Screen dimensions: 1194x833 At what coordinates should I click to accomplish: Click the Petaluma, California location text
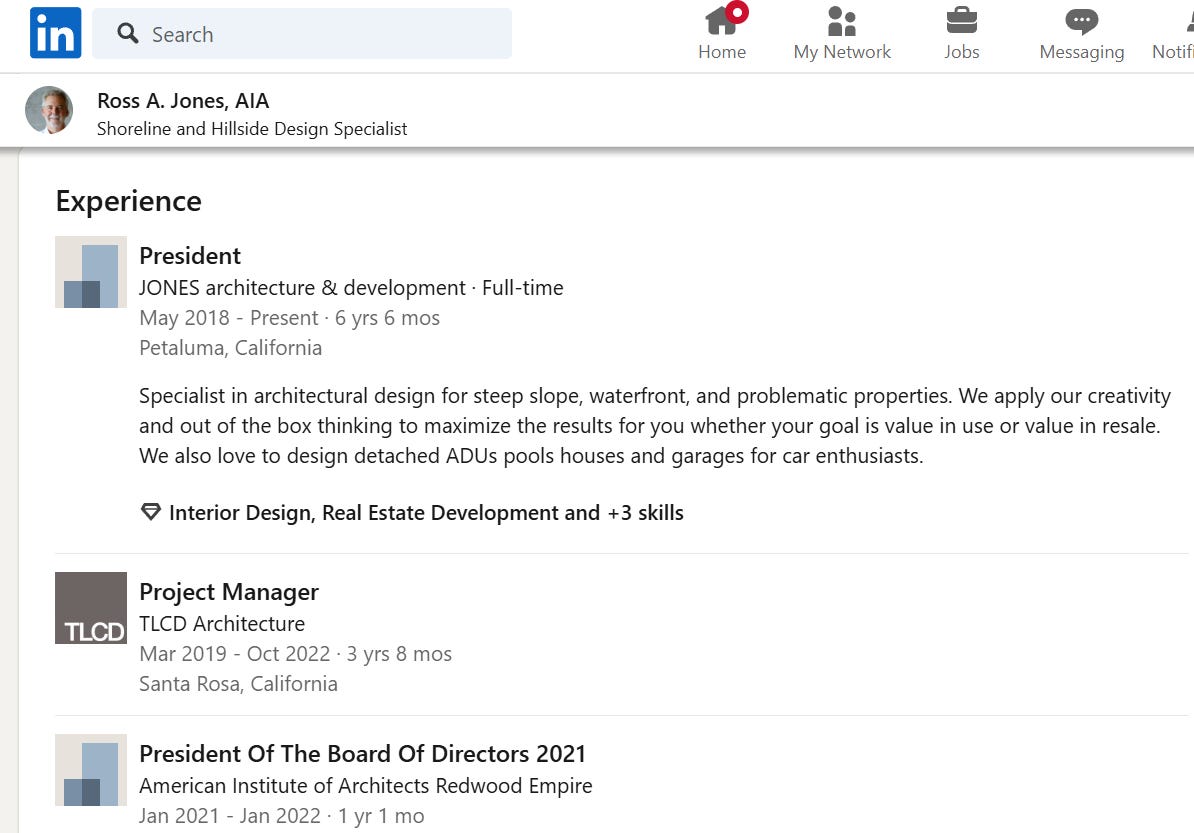point(231,348)
